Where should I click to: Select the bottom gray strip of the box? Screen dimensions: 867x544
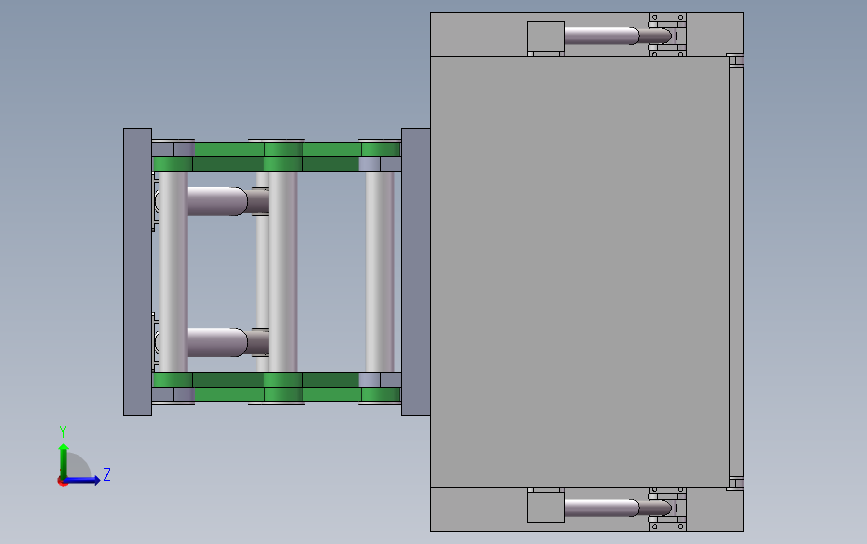[x=587, y=509]
